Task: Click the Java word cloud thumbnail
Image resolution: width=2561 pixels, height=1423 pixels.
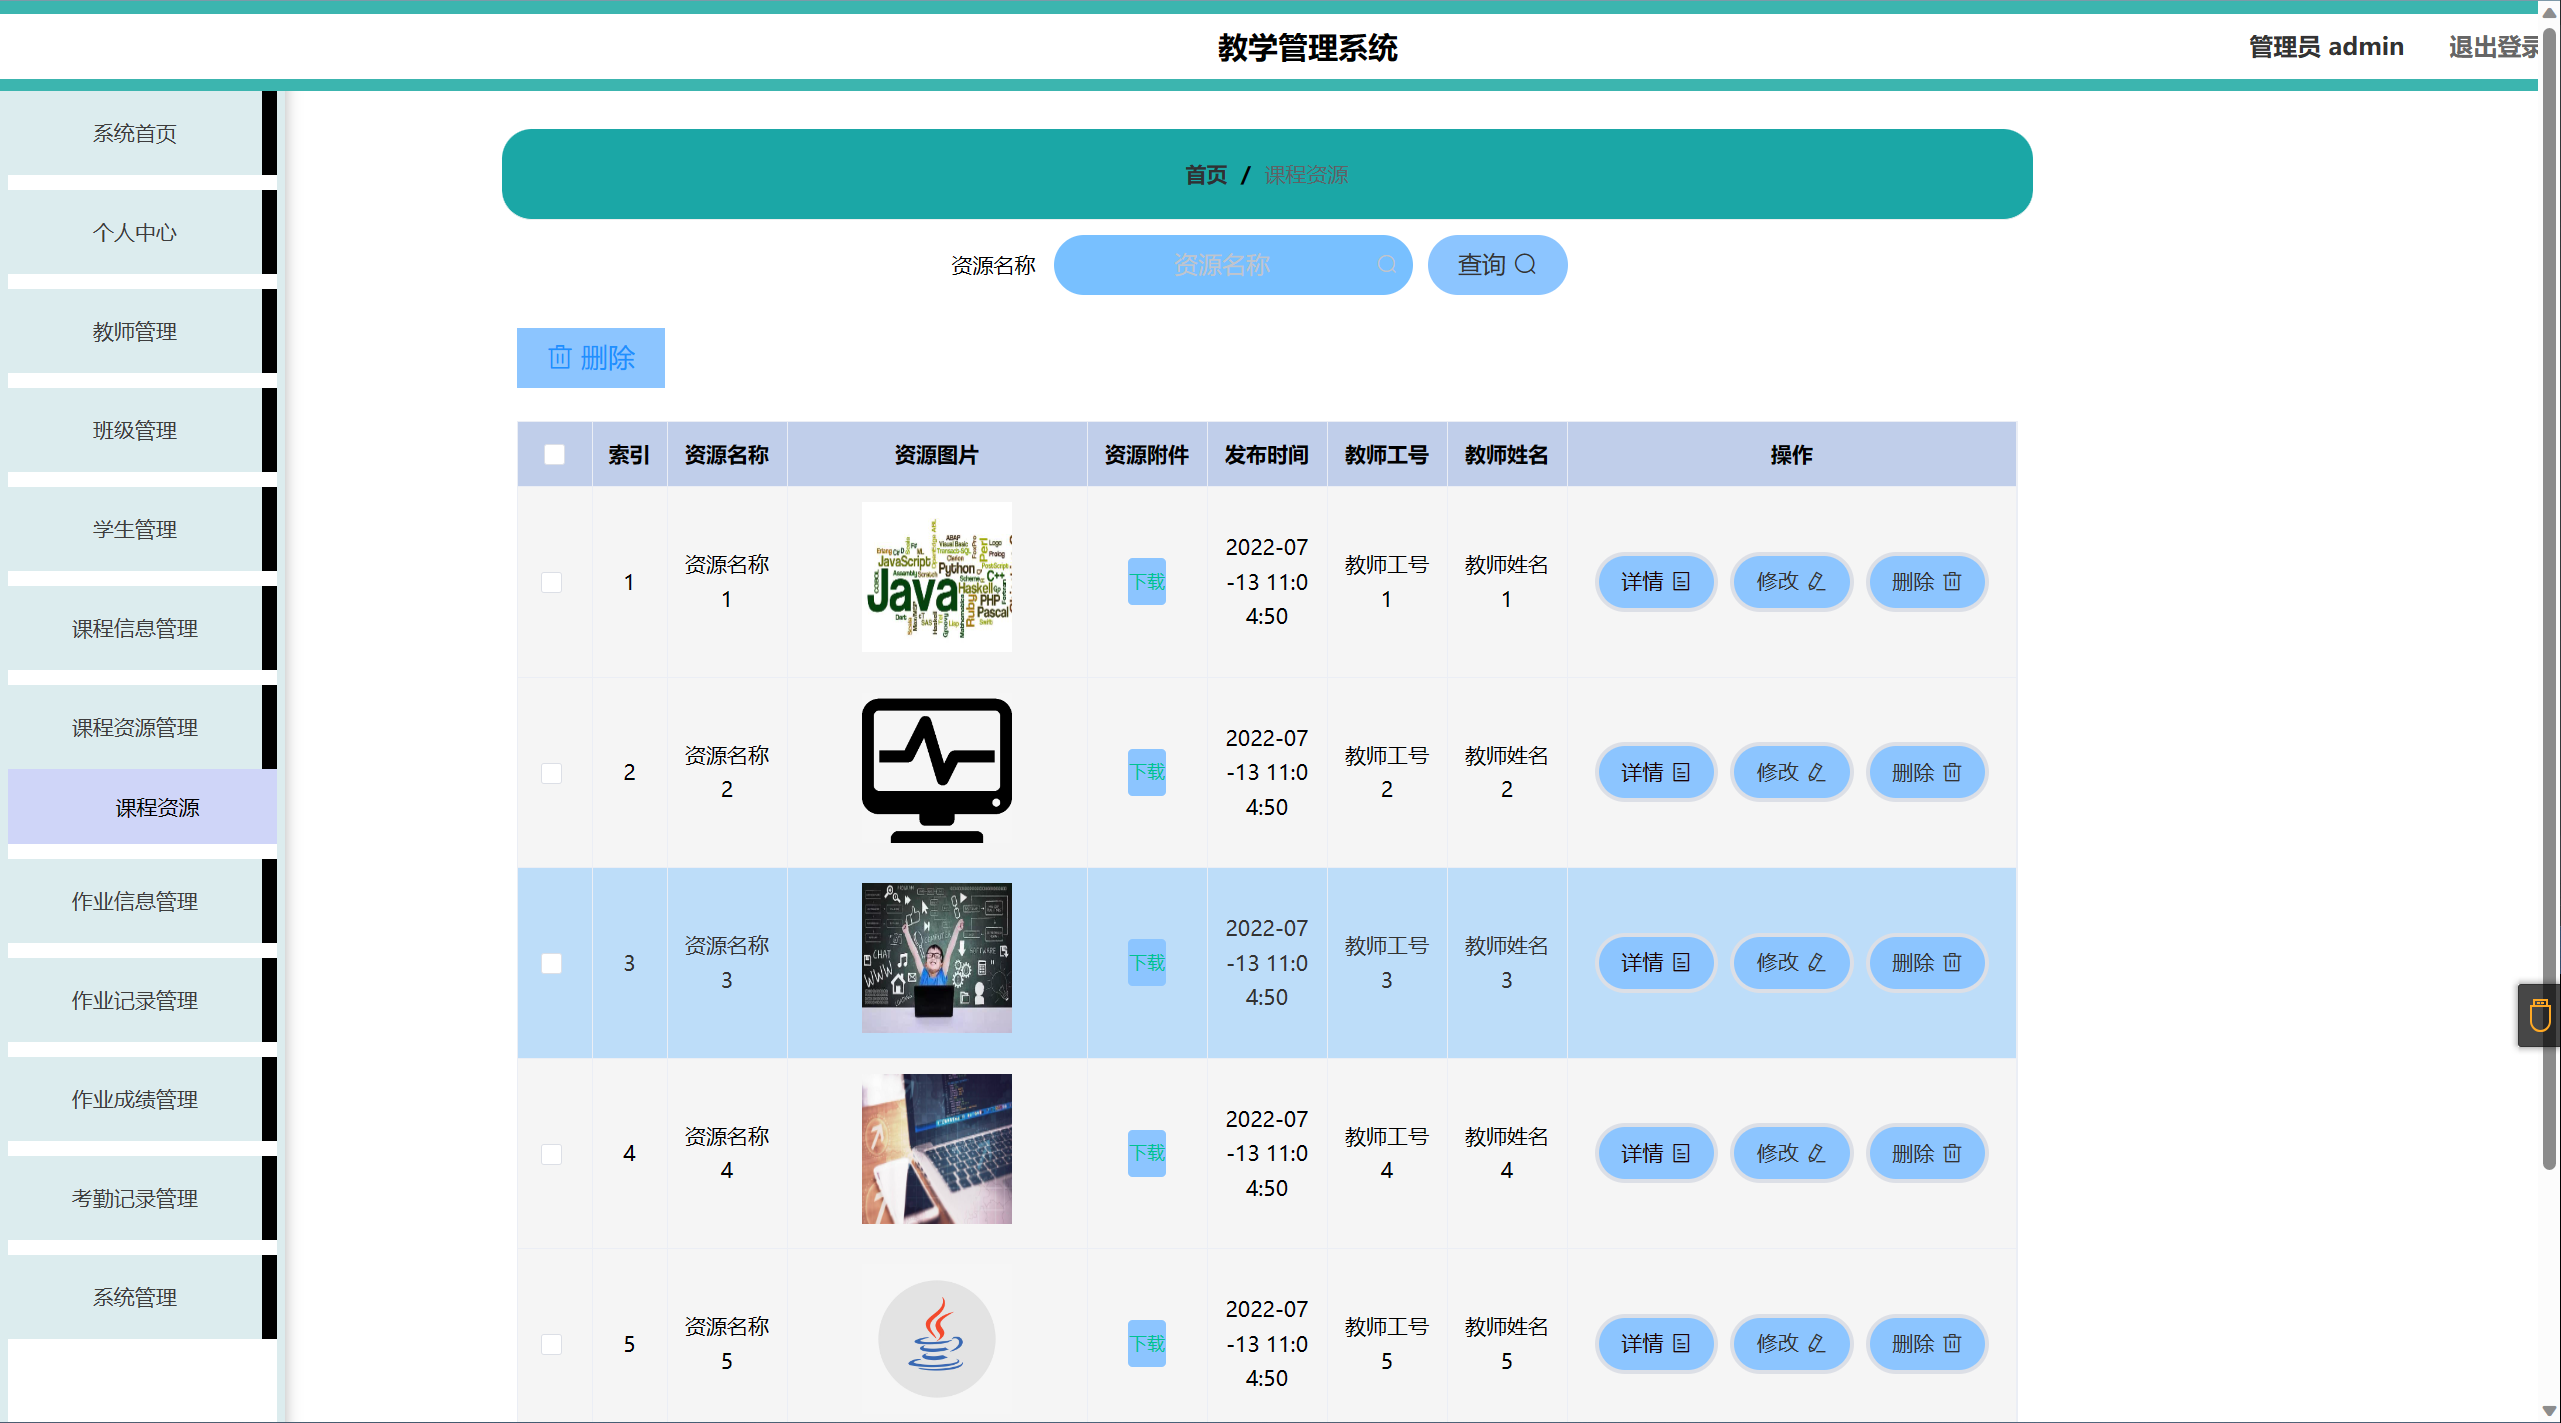Action: click(x=936, y=577)
